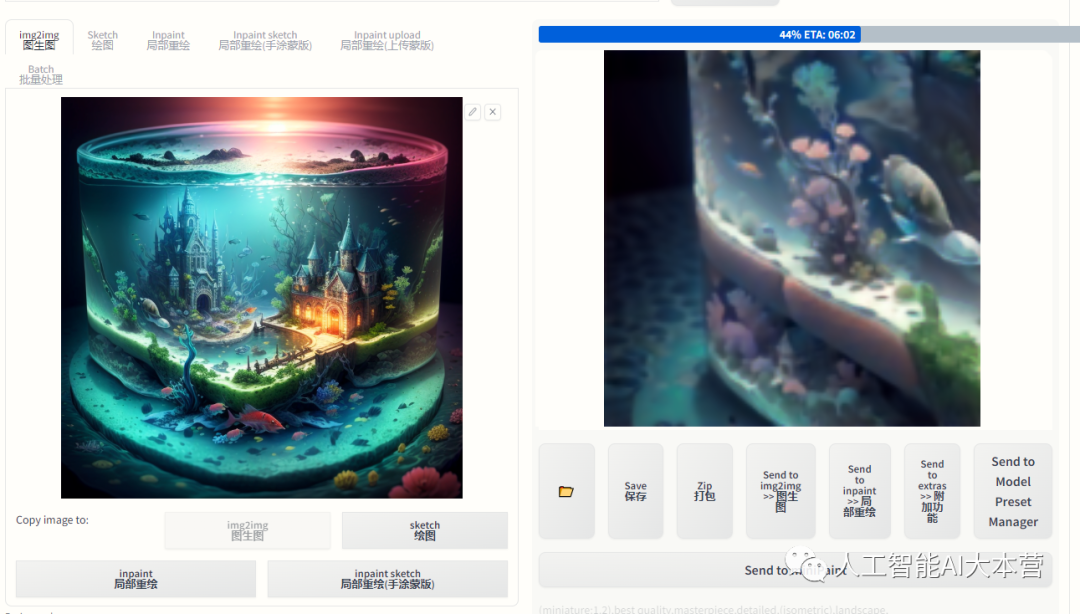This screenshot has width=1080, height=614.
Task: Send the result to extras
Action: (932, 491)
